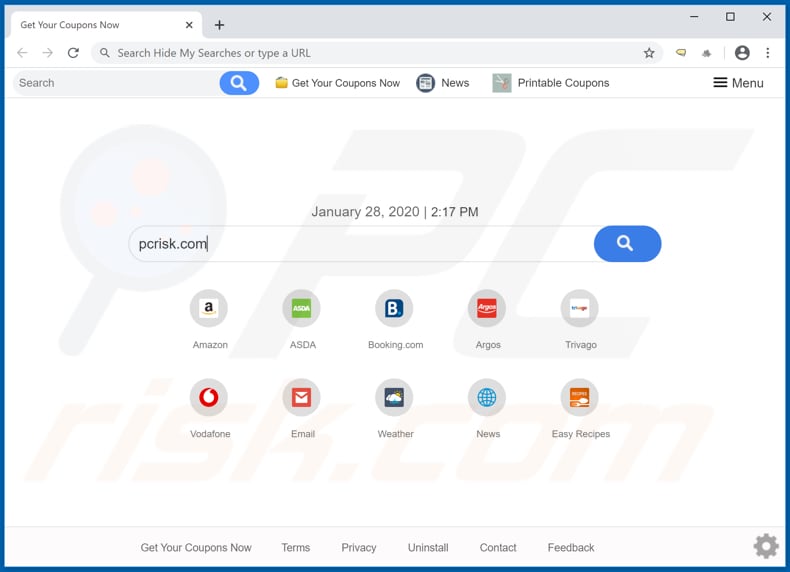Click the small blue toolbar search button
The width and height of the screenshot is (790, 572).
click(239, 83)
